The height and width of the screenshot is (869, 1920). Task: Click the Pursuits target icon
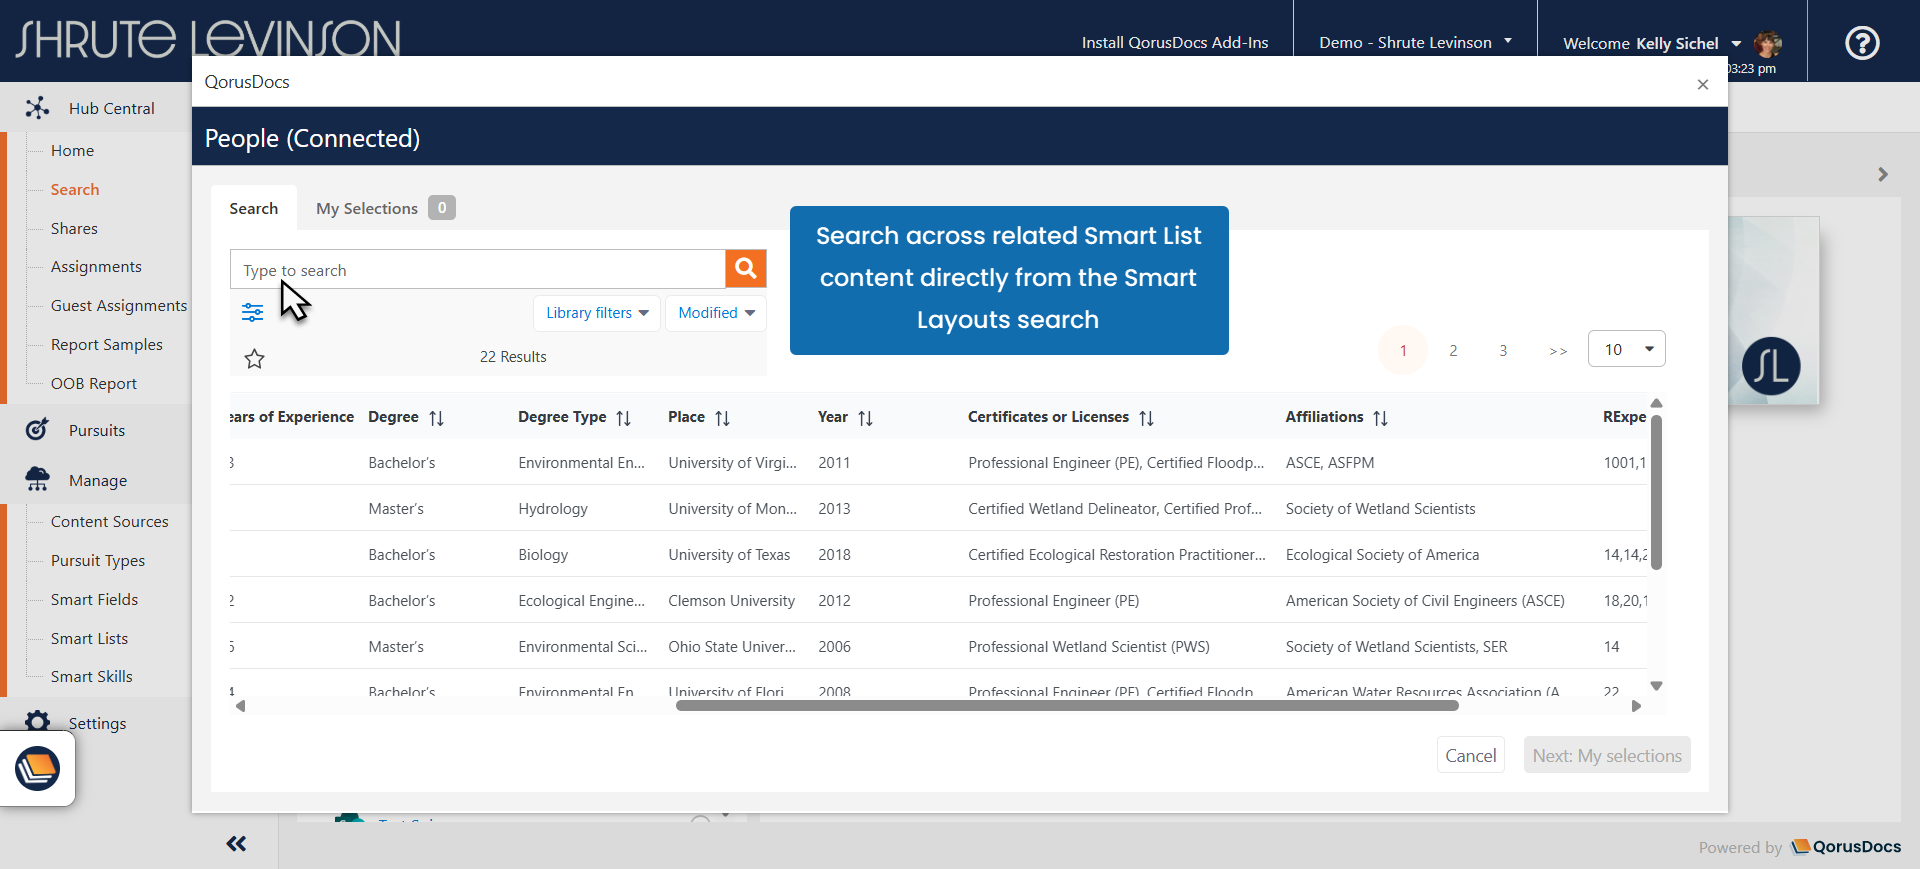point(37,430)
